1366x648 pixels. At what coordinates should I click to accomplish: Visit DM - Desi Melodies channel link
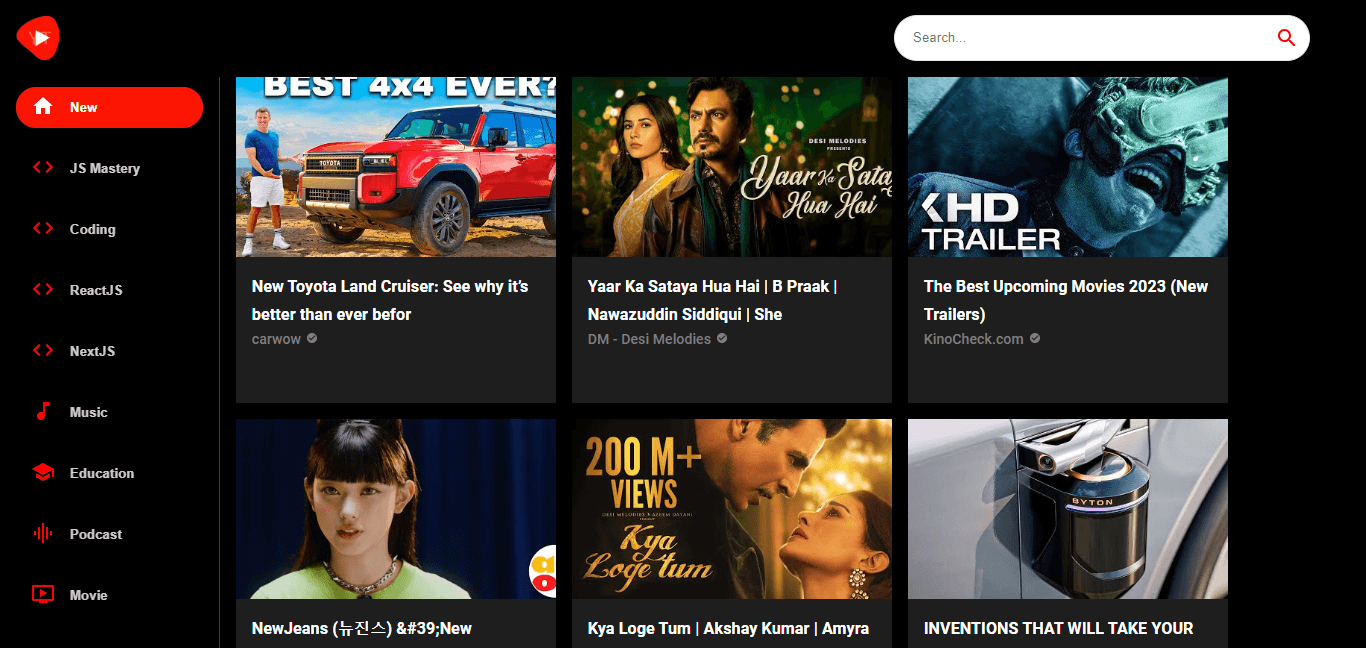point(649,339)
